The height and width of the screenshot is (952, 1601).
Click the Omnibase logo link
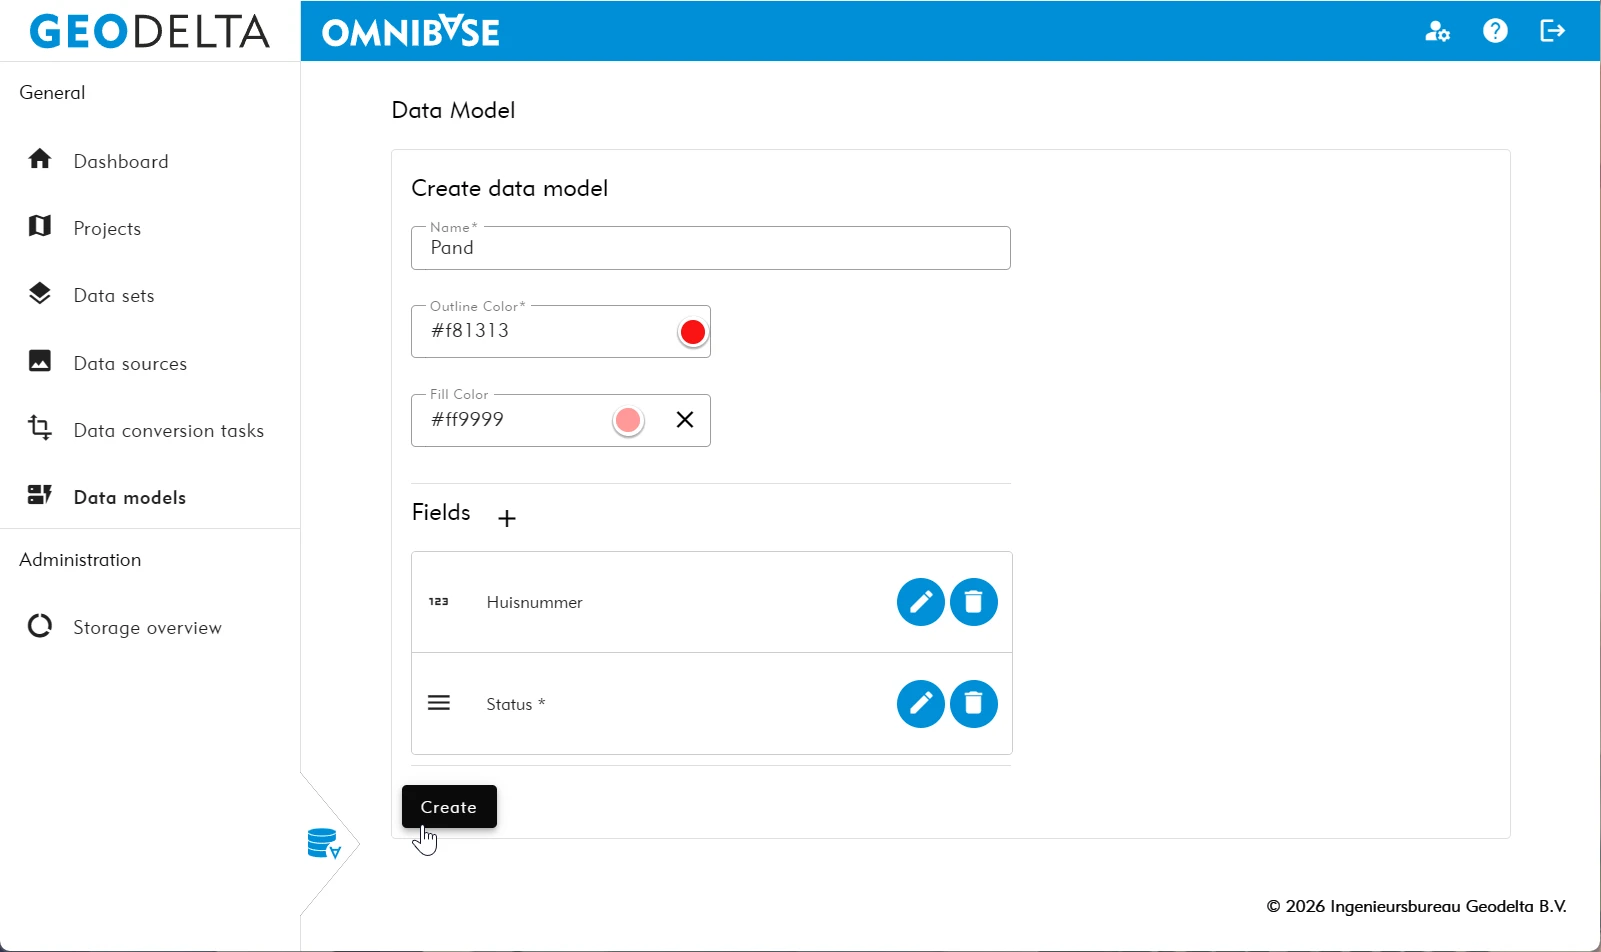click(x=411, y=32)
